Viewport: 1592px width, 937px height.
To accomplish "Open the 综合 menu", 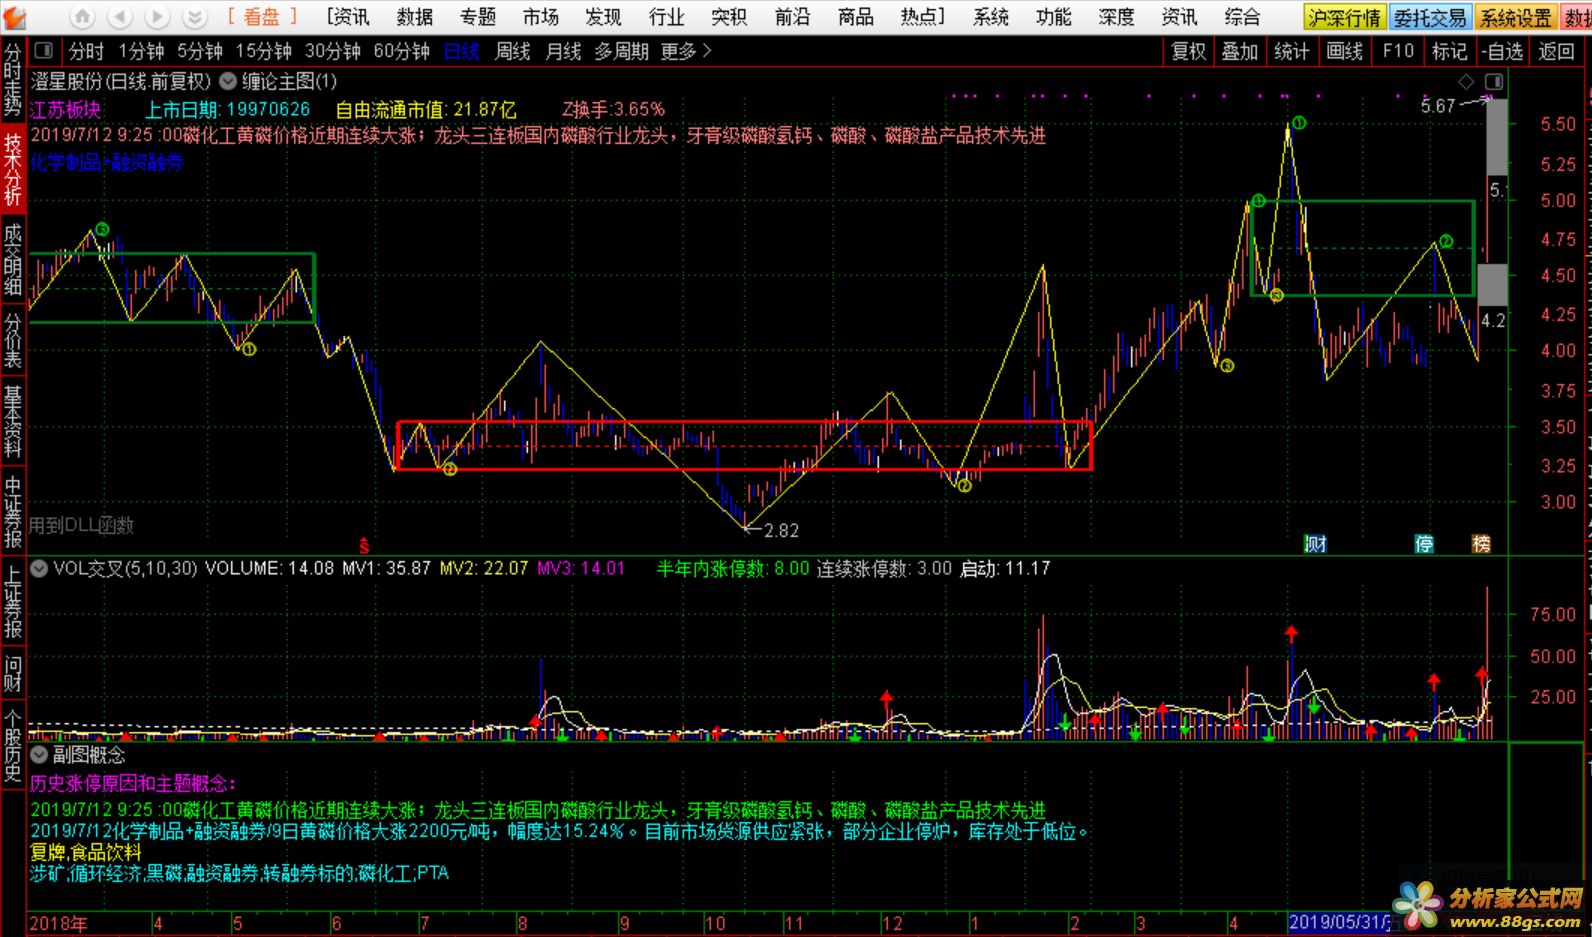I will point(1242,17).
